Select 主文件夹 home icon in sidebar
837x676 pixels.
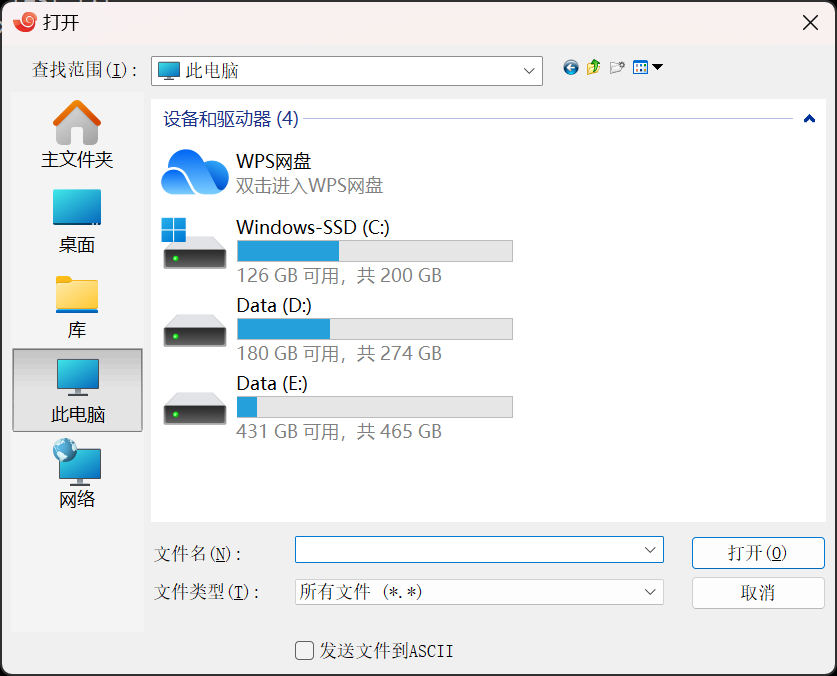click(77, 135)
